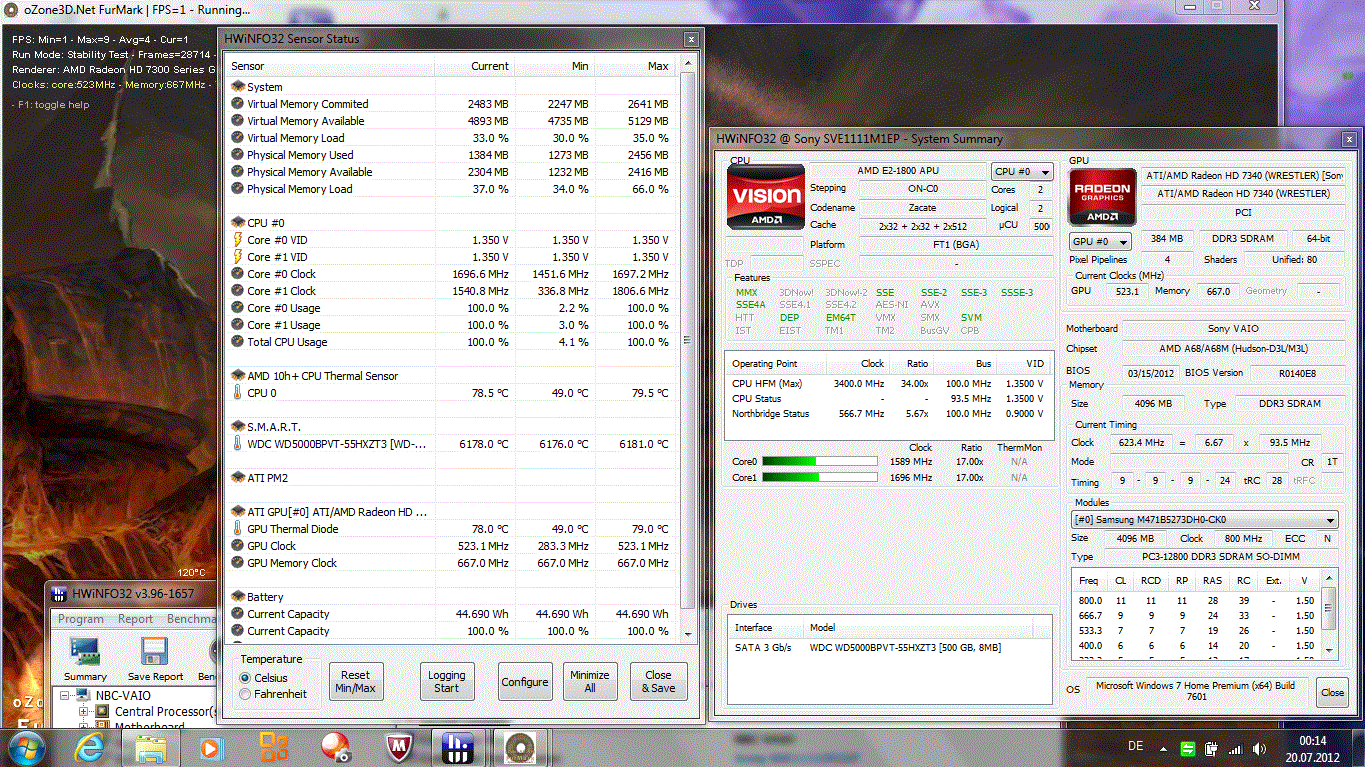Select the Total CPU Usage row
Screen dimensions: 1365x767
[x=452, y=342]
